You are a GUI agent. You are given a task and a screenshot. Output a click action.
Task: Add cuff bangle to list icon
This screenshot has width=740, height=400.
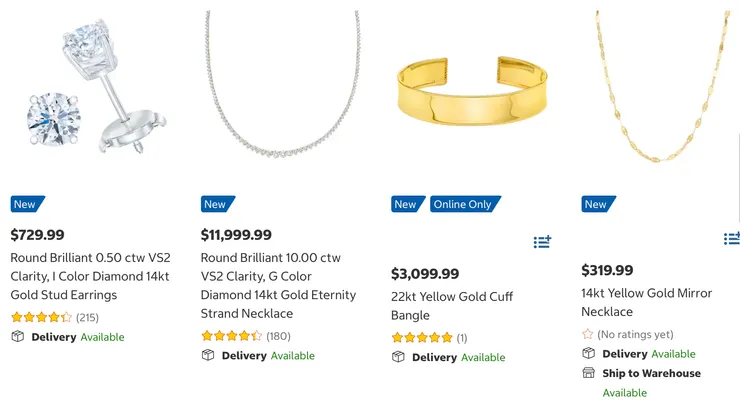[542, 241]
